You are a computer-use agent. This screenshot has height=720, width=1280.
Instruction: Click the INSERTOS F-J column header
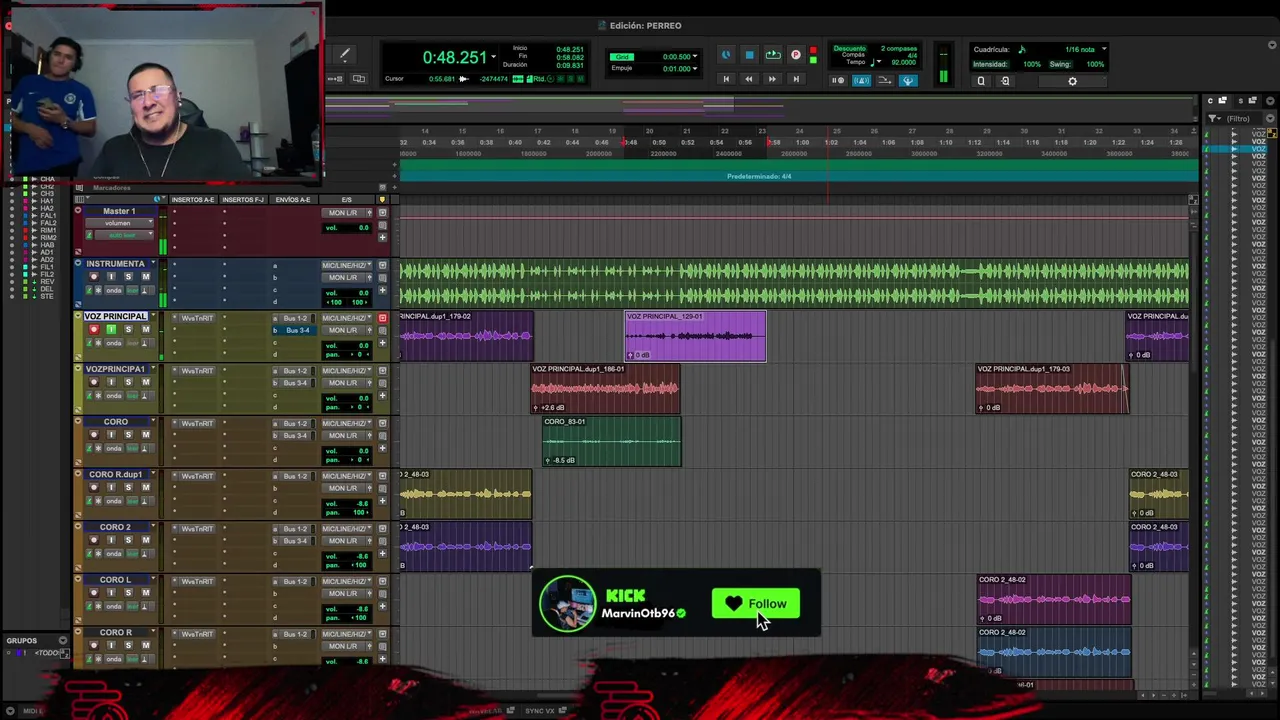[243, 200]
